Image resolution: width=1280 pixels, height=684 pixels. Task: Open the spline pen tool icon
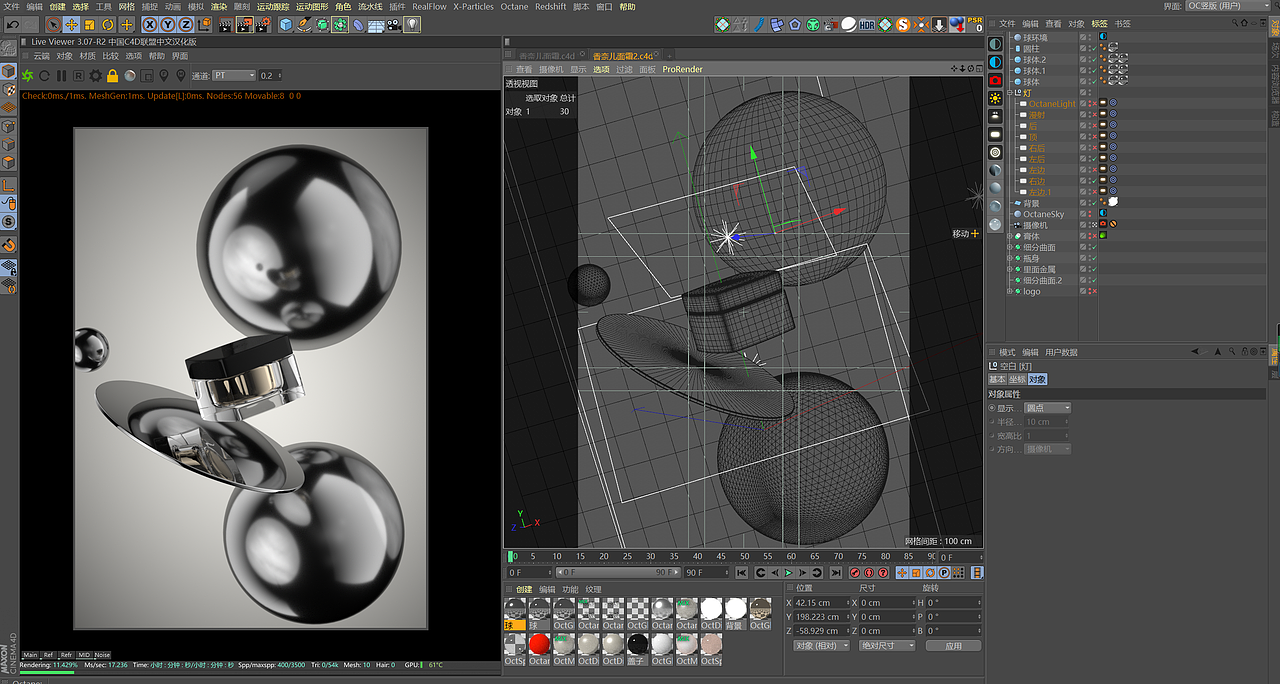pyautogui.click(x=303, y=25)
